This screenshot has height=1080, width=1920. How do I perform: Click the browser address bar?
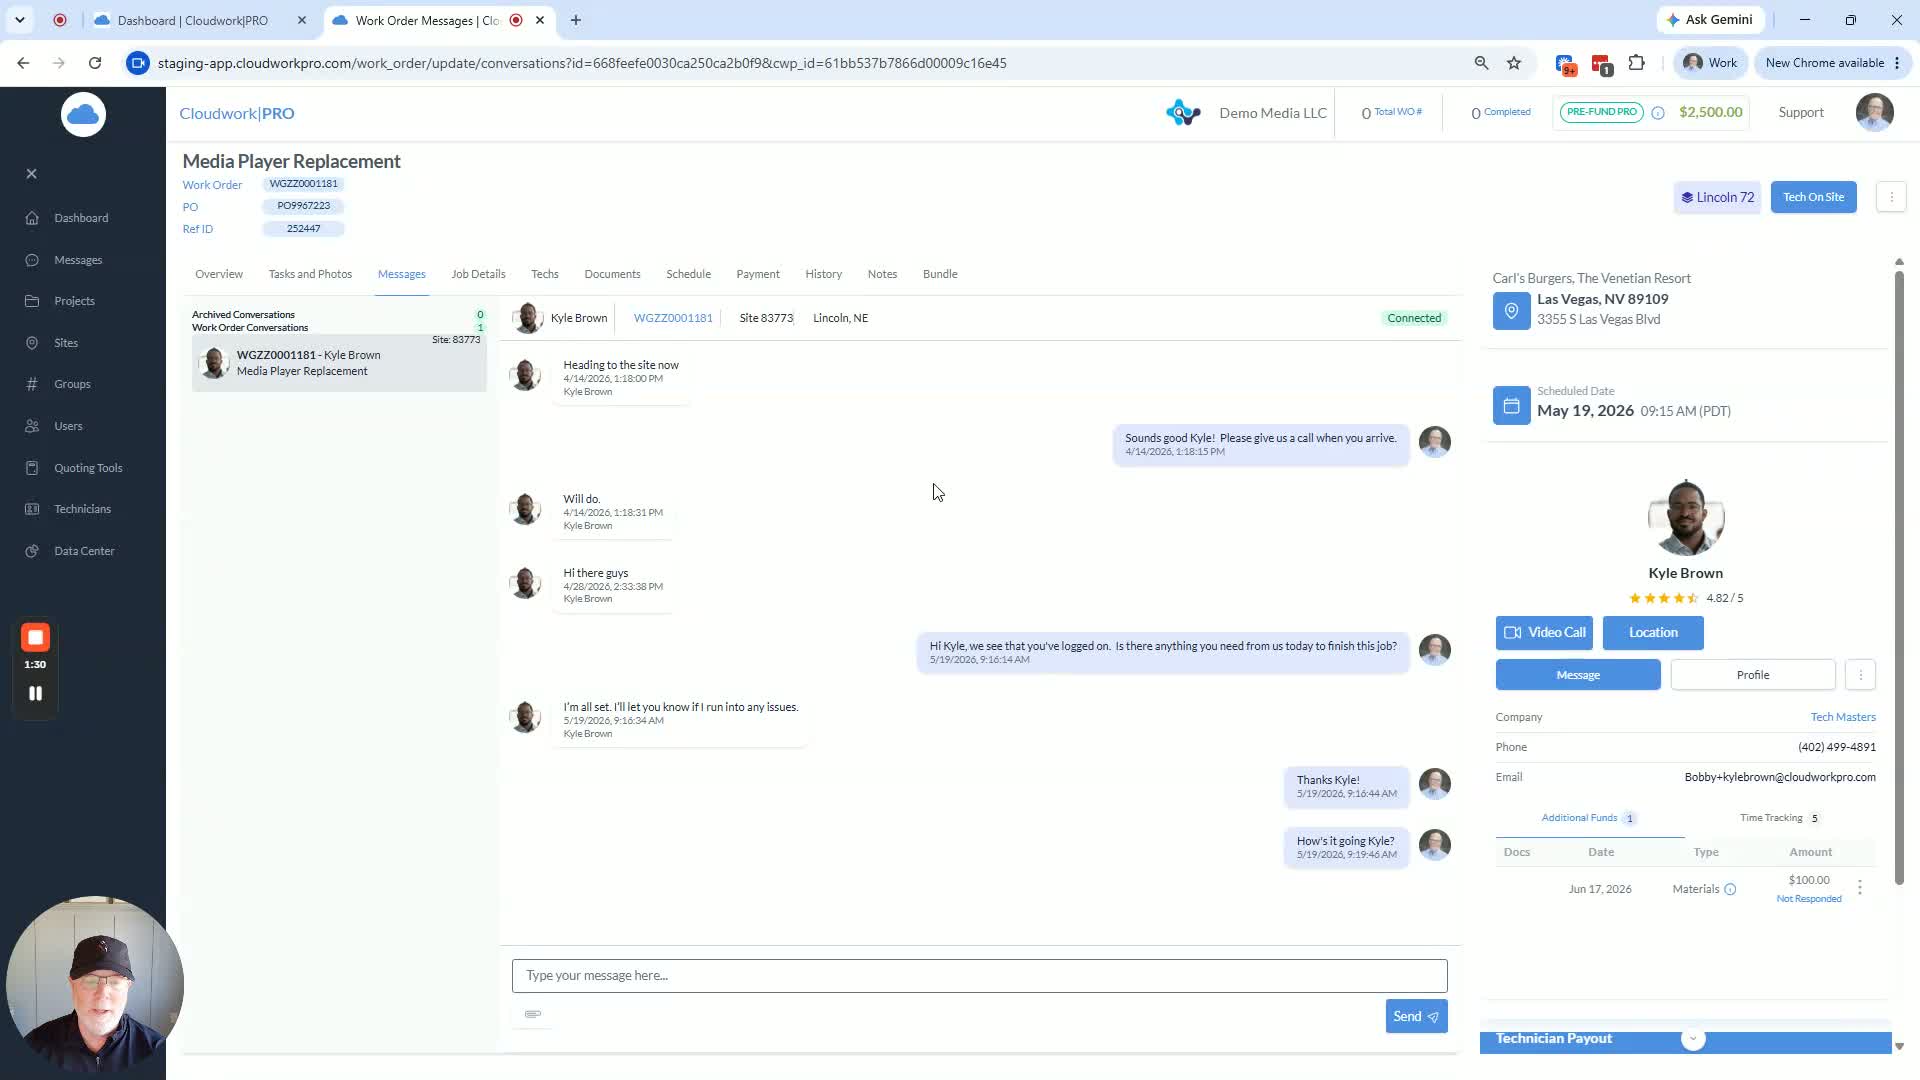tap(800, 63)
